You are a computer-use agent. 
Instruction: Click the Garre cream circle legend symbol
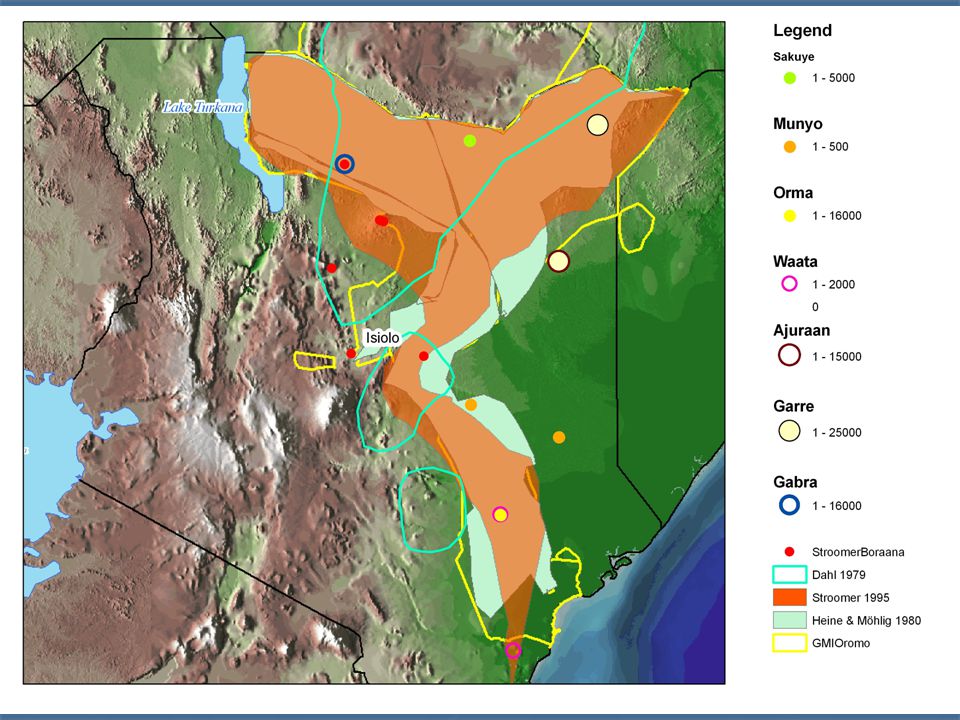[x=790, y=431]
